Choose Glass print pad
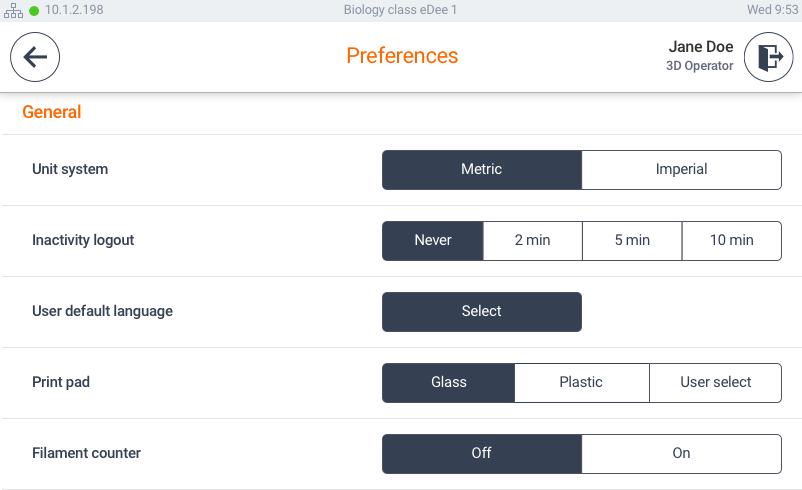The height and width of the screenshot is (490, 802). (449, 383)
